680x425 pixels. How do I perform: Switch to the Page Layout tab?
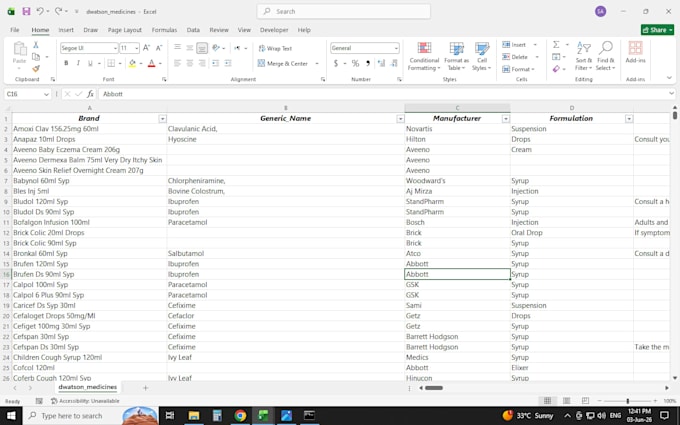[124, 30]
